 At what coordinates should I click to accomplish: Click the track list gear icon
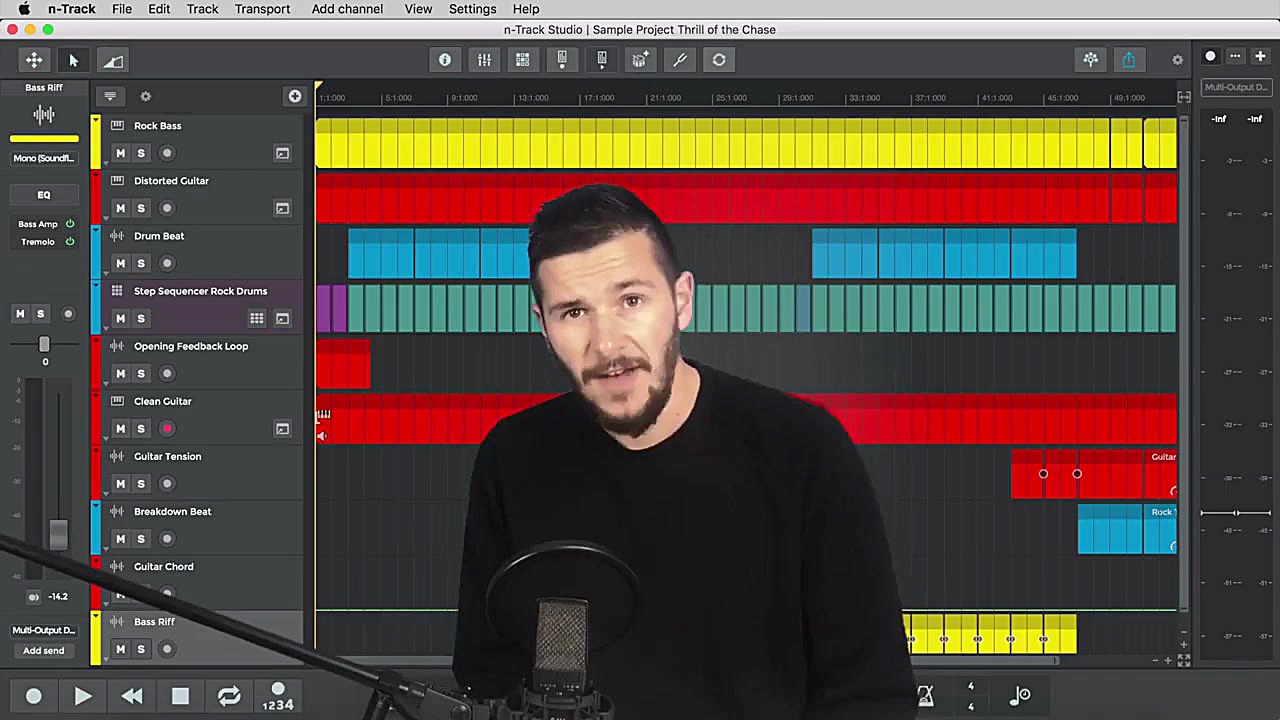(145, 96)
